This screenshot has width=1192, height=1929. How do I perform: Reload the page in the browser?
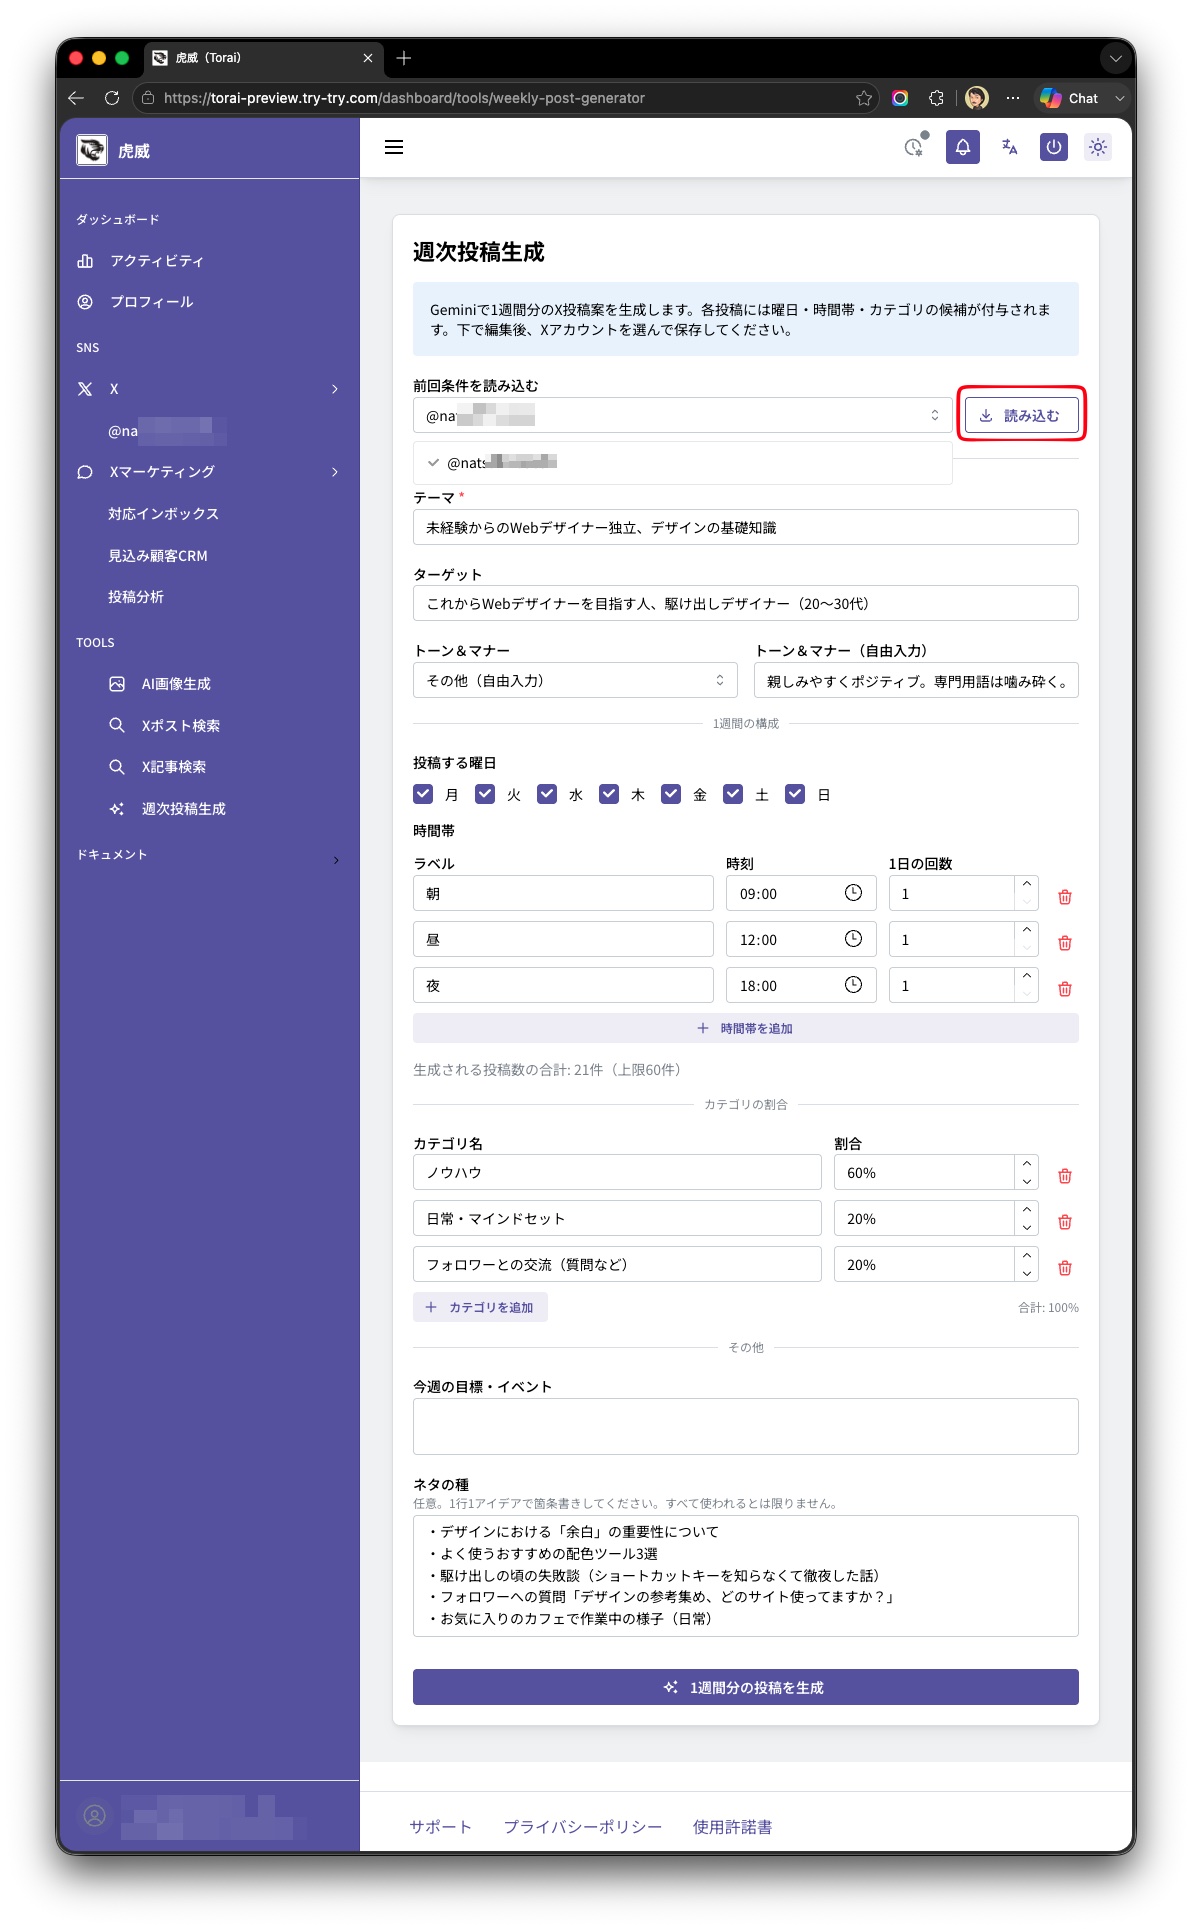click(x=112, y=98)
